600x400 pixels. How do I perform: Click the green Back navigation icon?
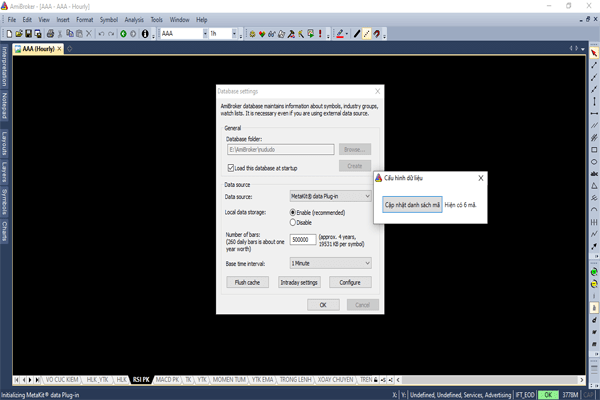tap(123, 34)
